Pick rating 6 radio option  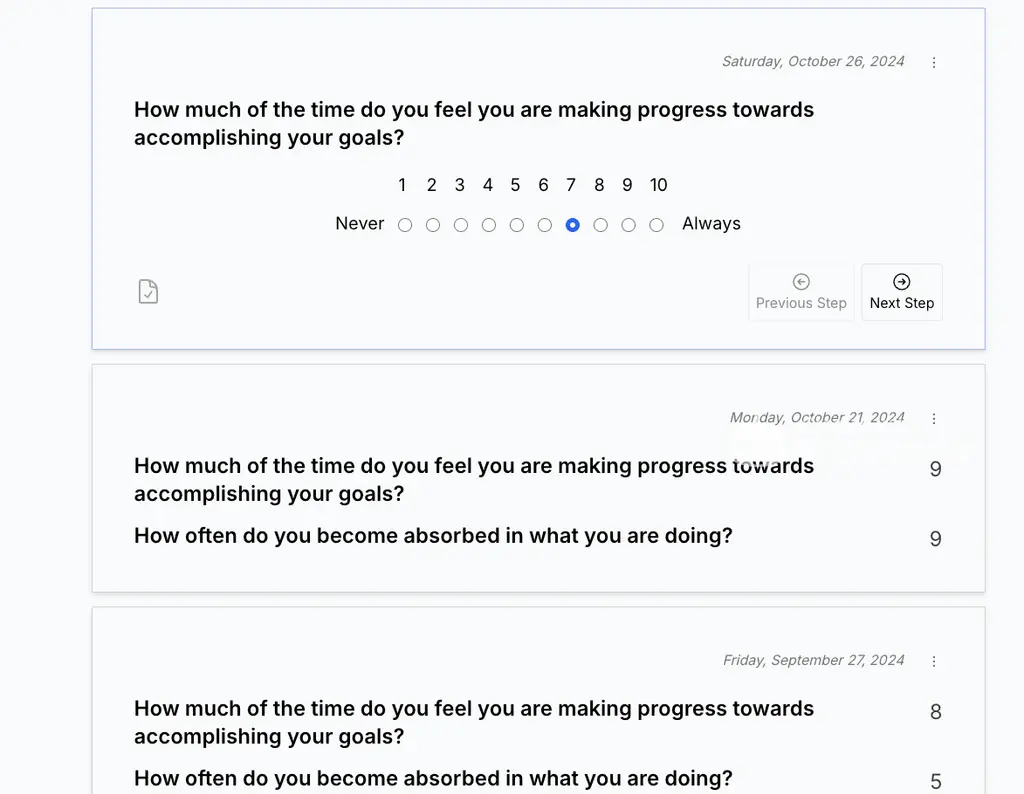click(545, 225)
